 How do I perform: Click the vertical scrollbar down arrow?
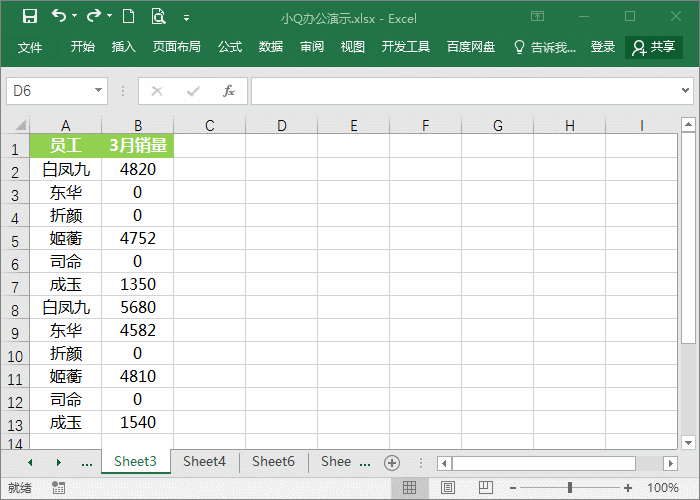(688, 443)
